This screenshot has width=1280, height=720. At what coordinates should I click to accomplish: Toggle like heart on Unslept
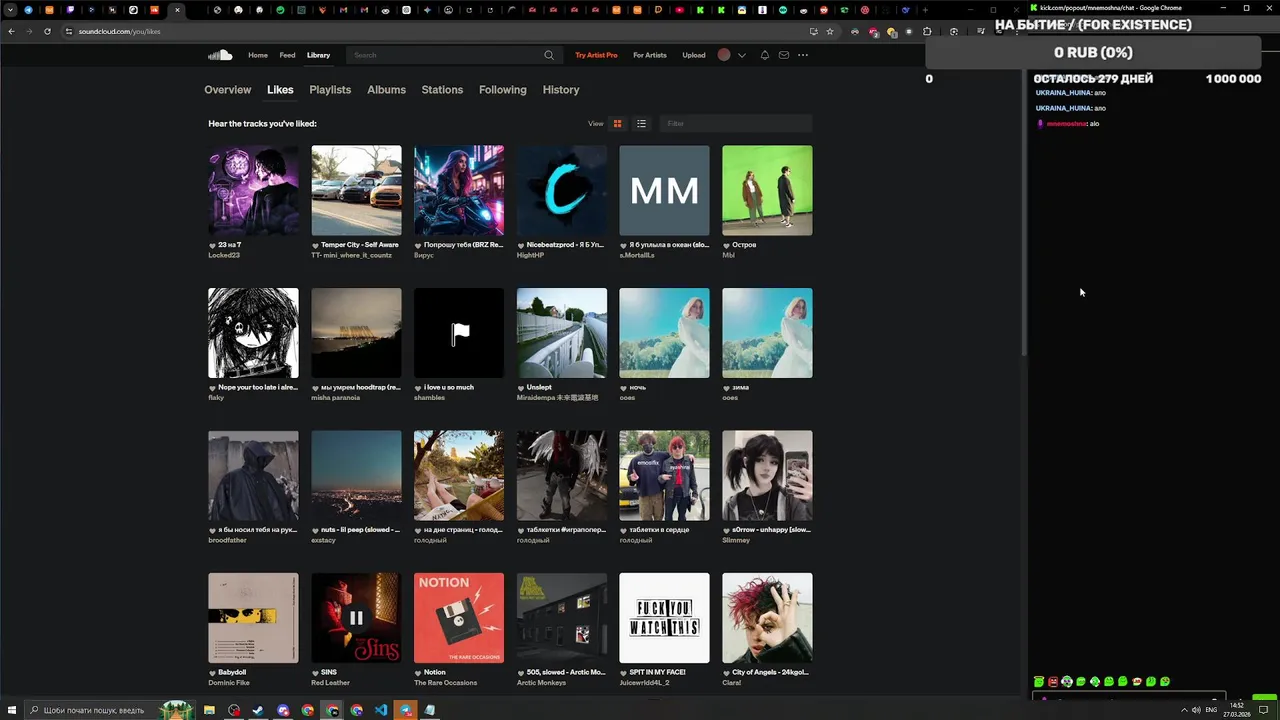(x=521, y=388)
